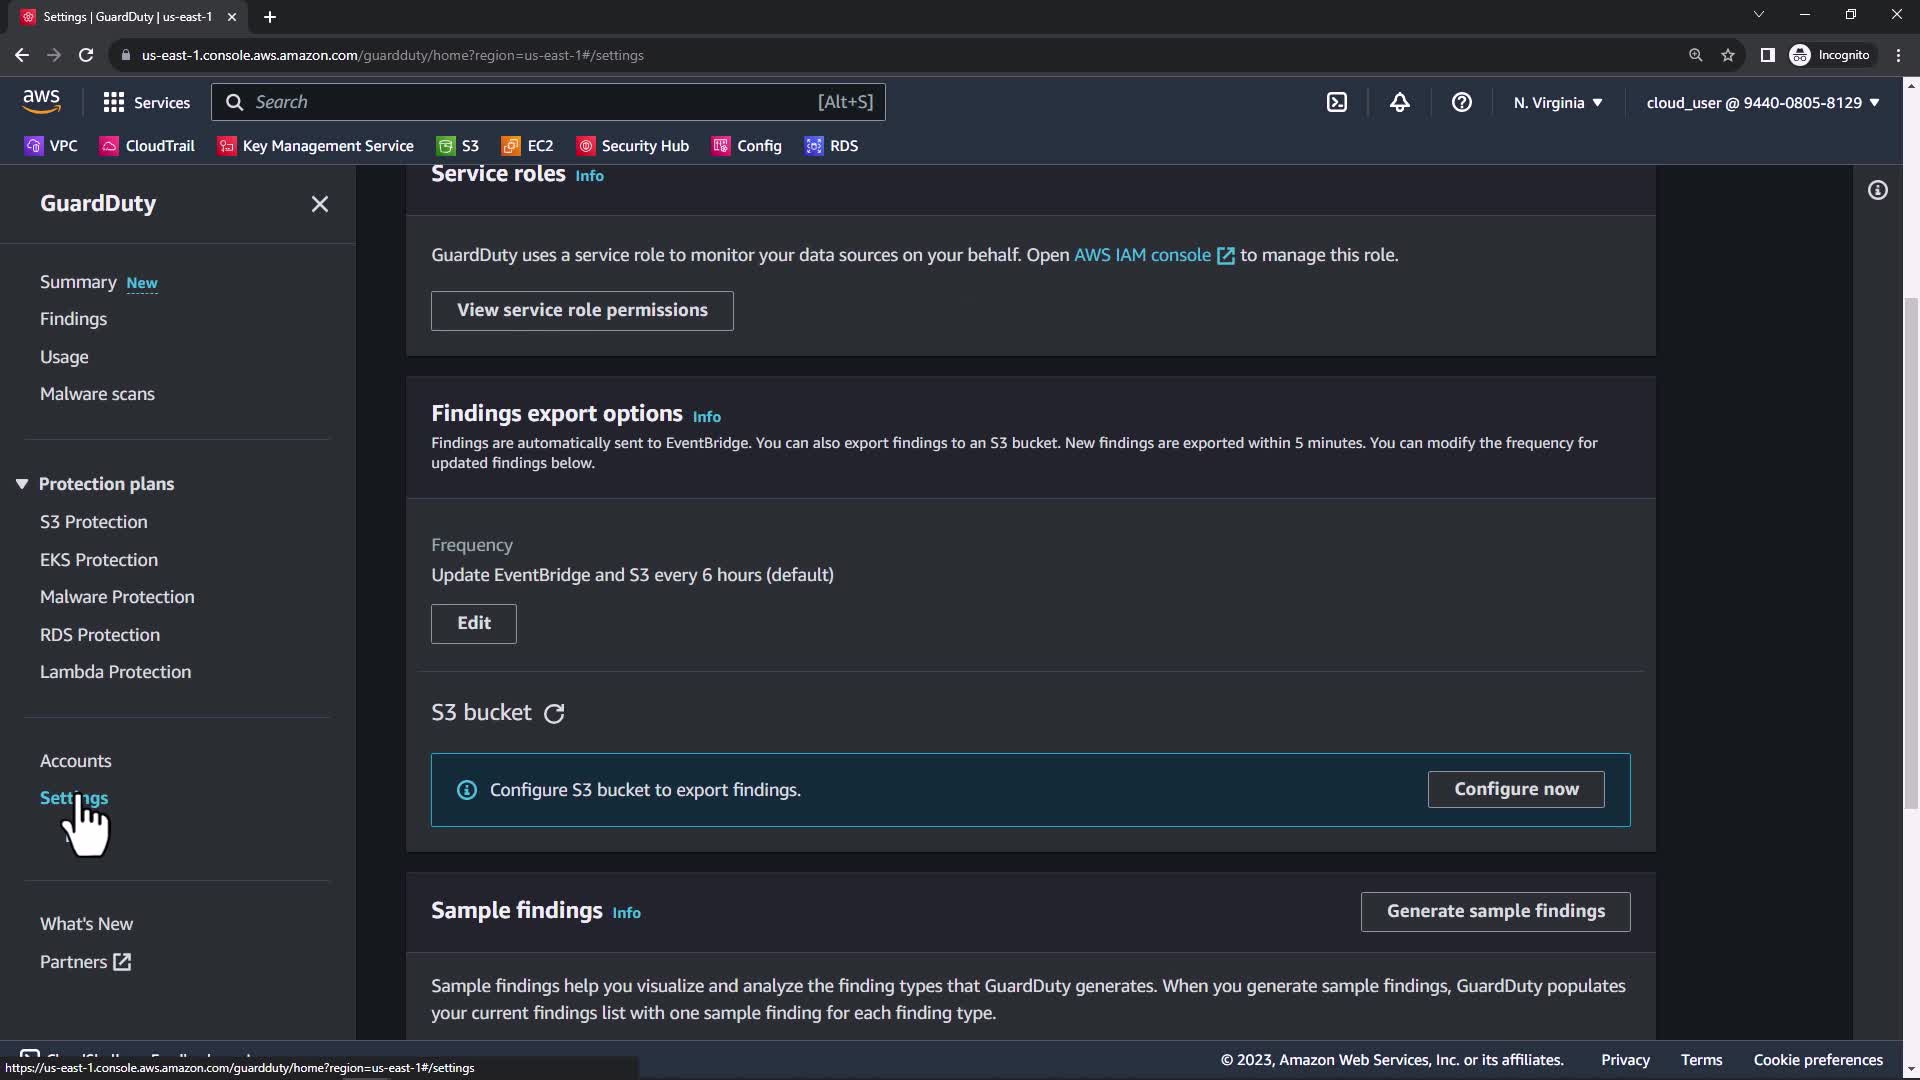
Task: Expand the cloud_user account menu
Action: (1762, 102)
